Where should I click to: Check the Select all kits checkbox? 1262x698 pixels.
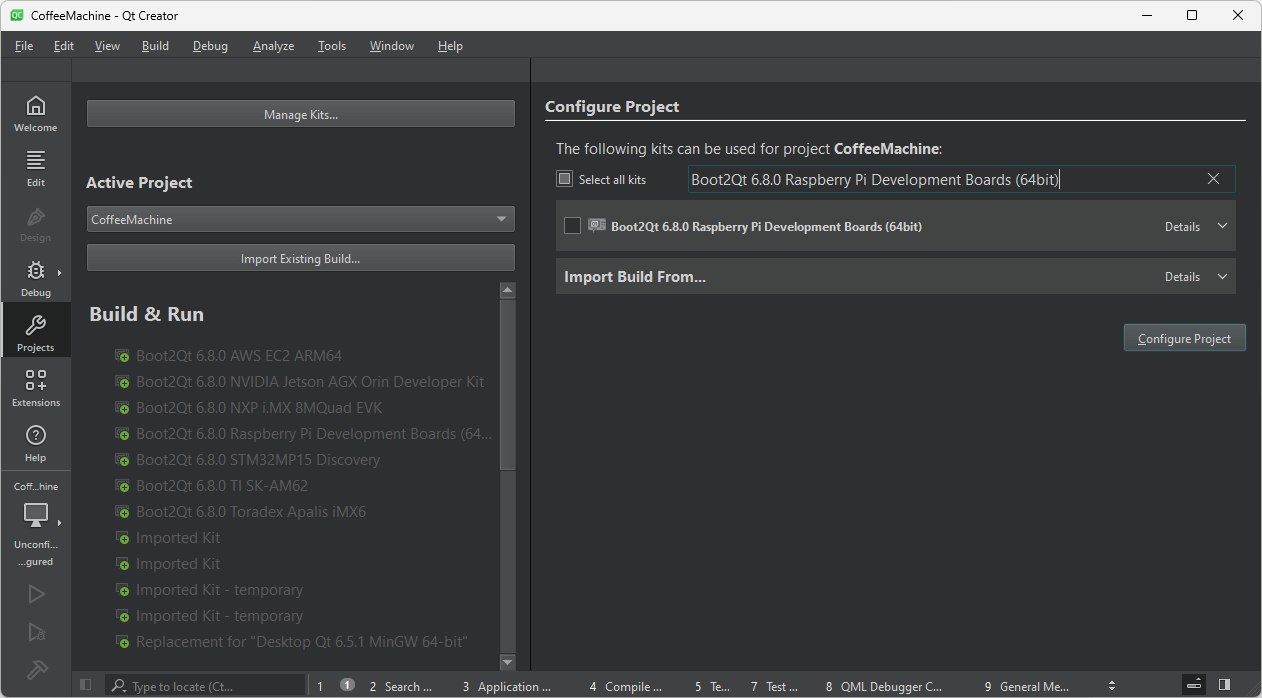[x=565, y=179]
